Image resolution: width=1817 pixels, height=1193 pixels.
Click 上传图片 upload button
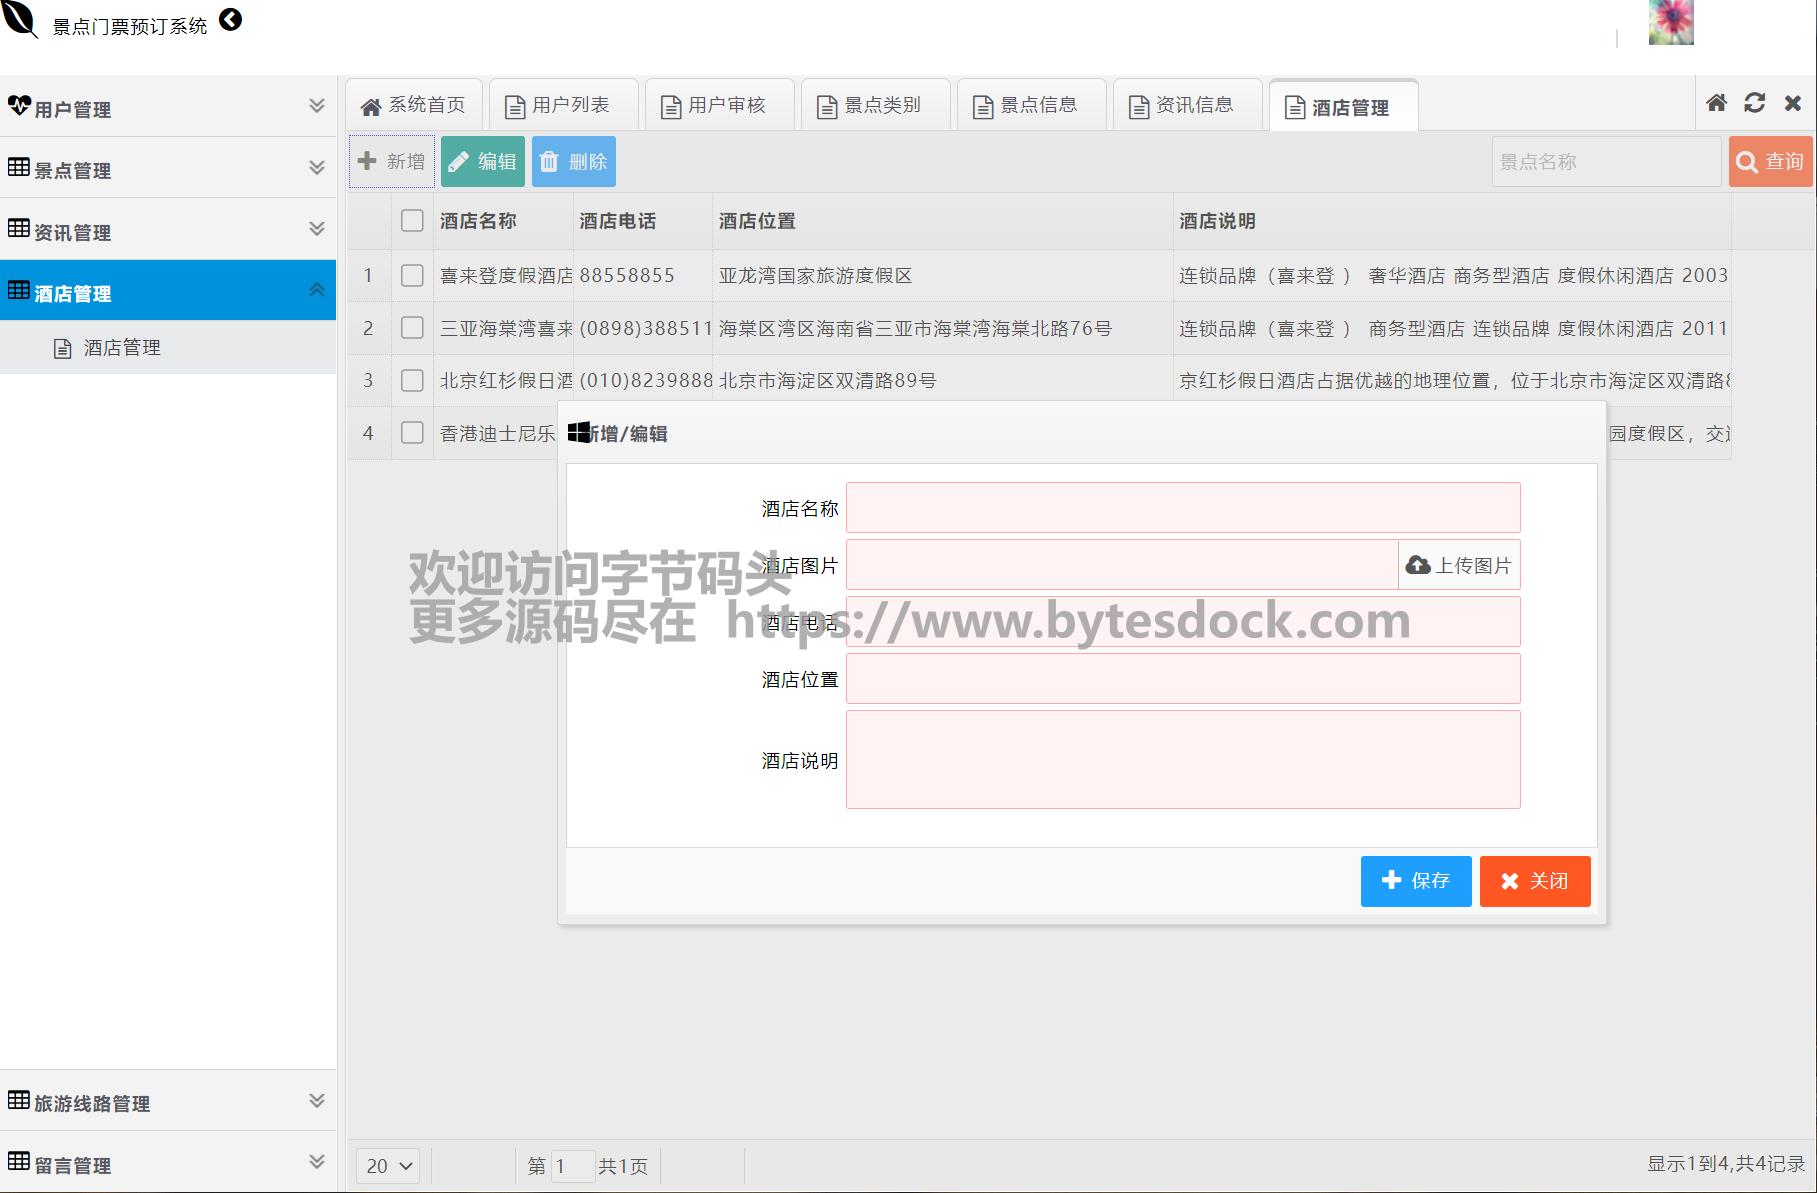click(x=1459, y=566)
